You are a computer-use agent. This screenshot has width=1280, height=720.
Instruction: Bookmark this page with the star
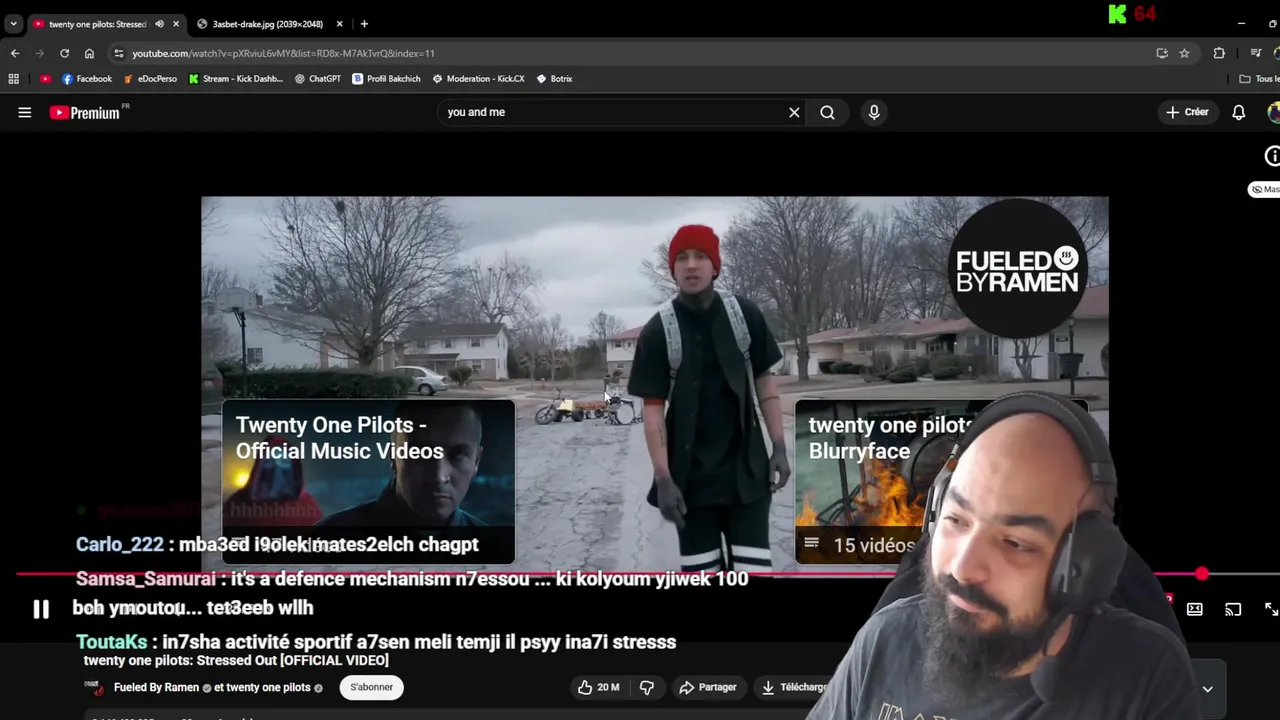click(1184, 53)
